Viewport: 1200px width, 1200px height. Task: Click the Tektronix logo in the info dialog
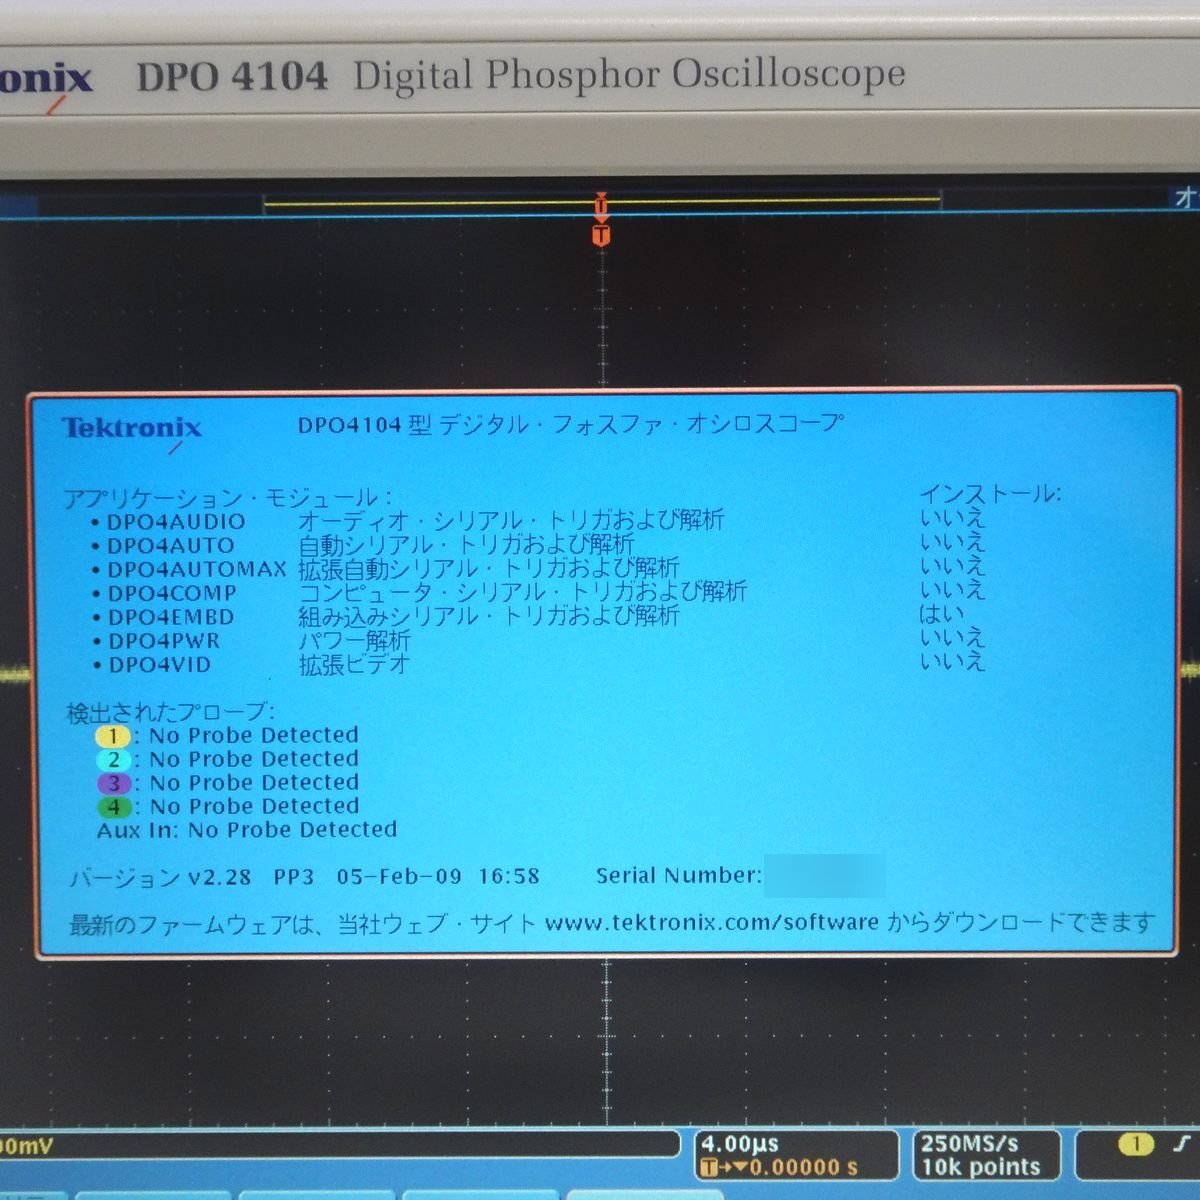pyautogui.click(x=132, y=429)
